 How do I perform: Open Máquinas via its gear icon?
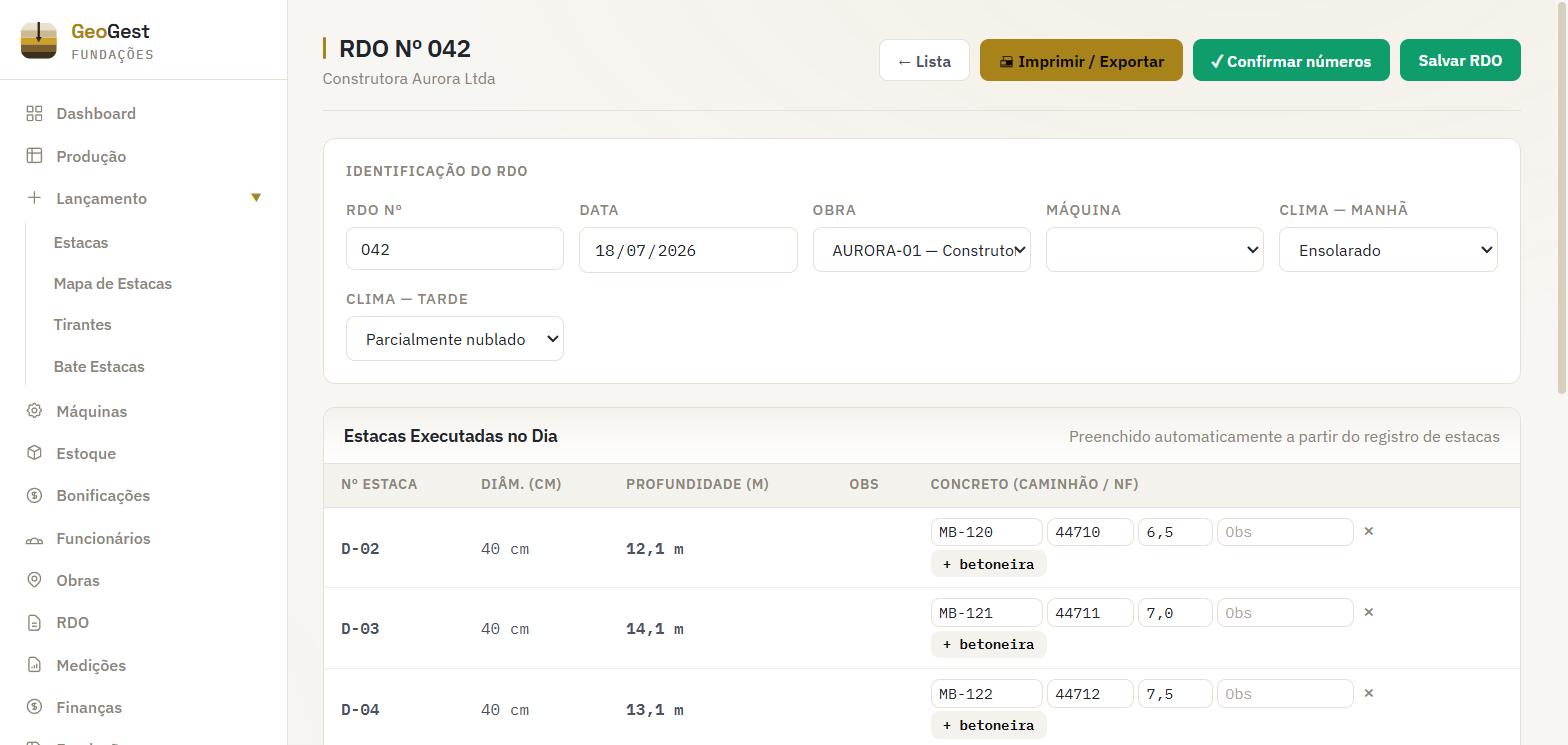tap(34, 411)
